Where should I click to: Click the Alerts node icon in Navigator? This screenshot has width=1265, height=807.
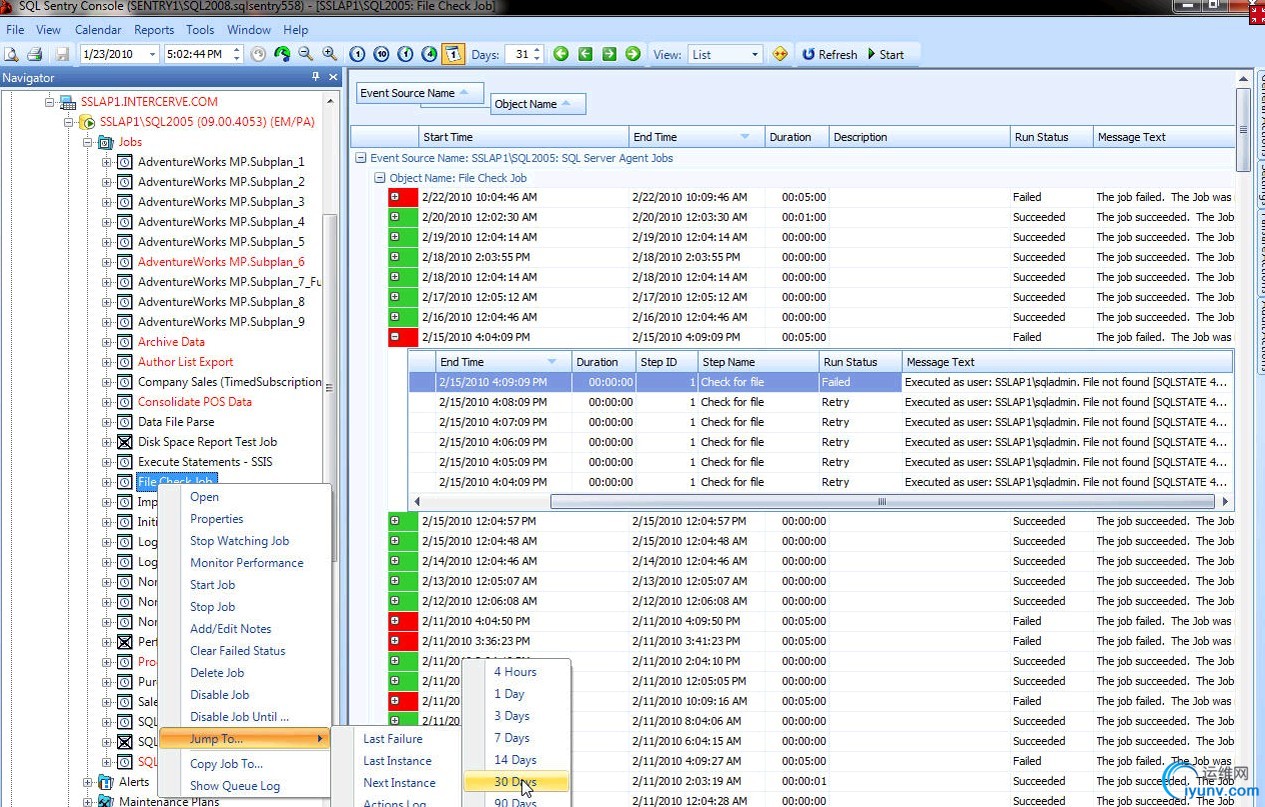pos(106,782)
